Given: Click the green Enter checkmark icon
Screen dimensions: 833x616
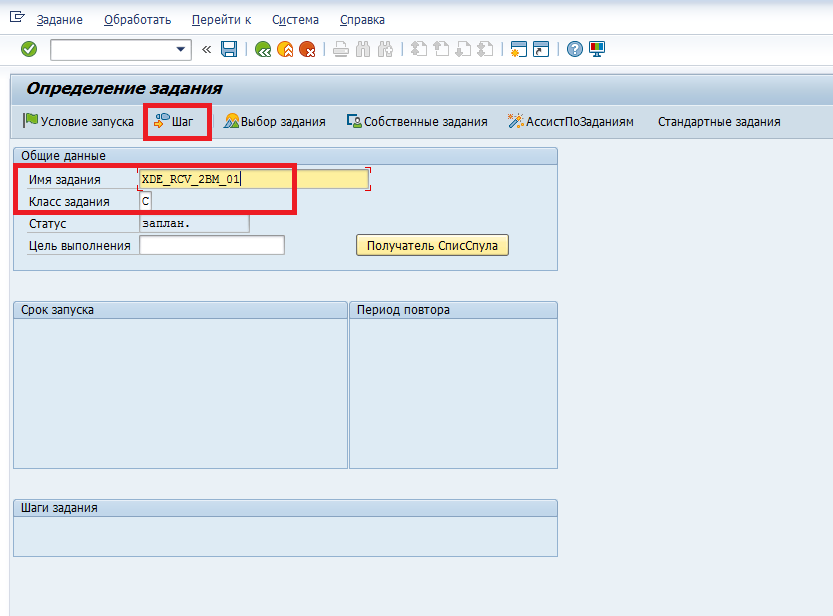Looking at the screenshot, I should pos(29,49).
